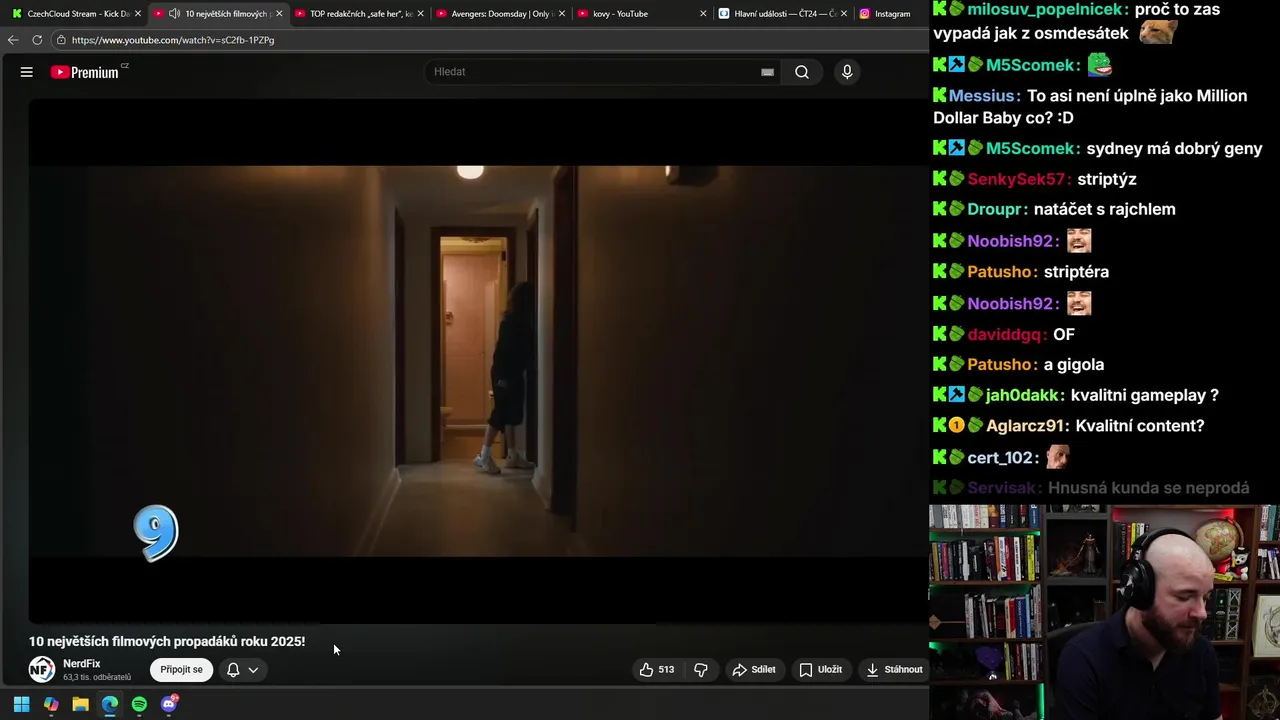Select the 10 největších filmových tab

coord(220,14)
